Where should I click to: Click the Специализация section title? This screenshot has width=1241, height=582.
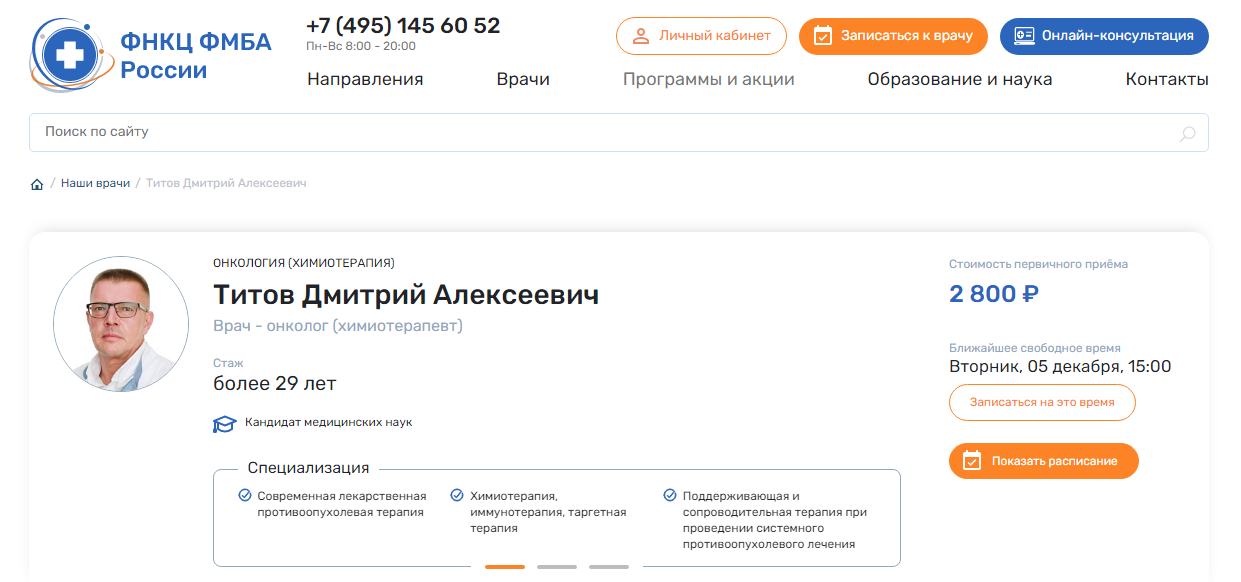pos(308,468)
